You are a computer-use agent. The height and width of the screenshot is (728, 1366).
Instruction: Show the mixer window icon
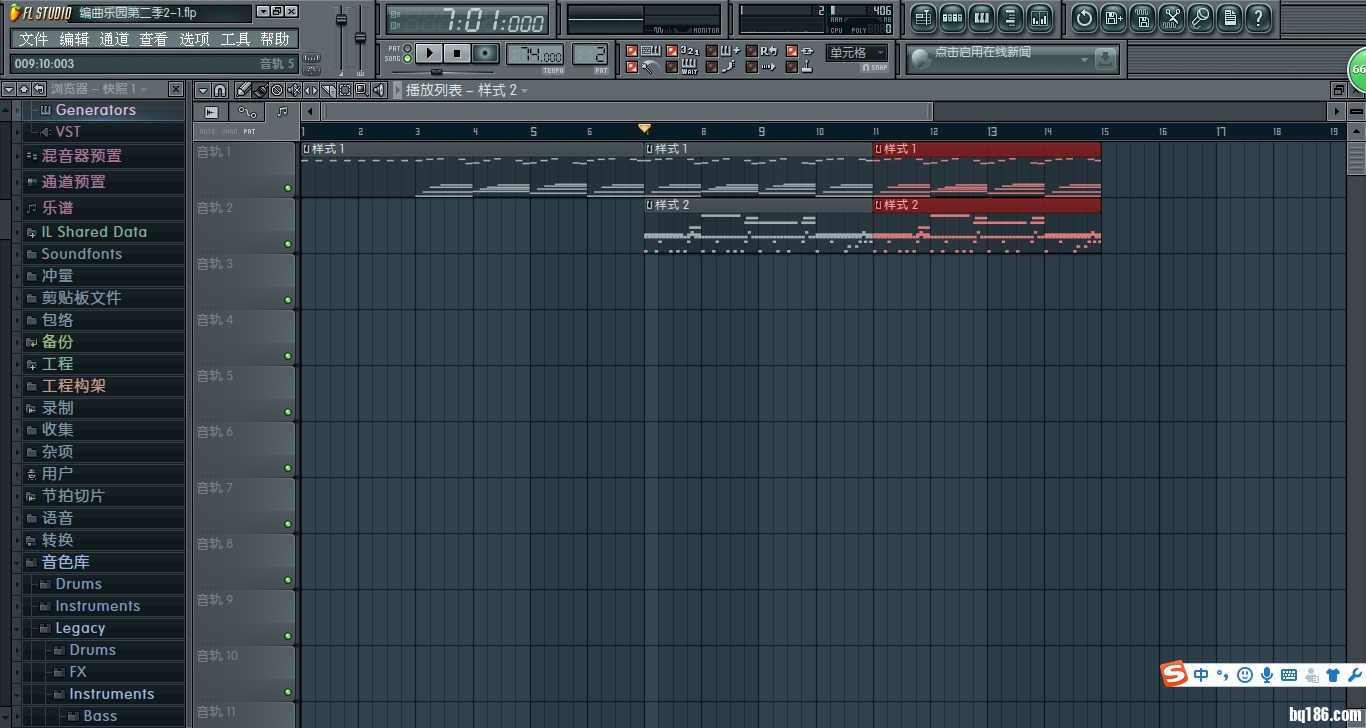click(1039, 18)
